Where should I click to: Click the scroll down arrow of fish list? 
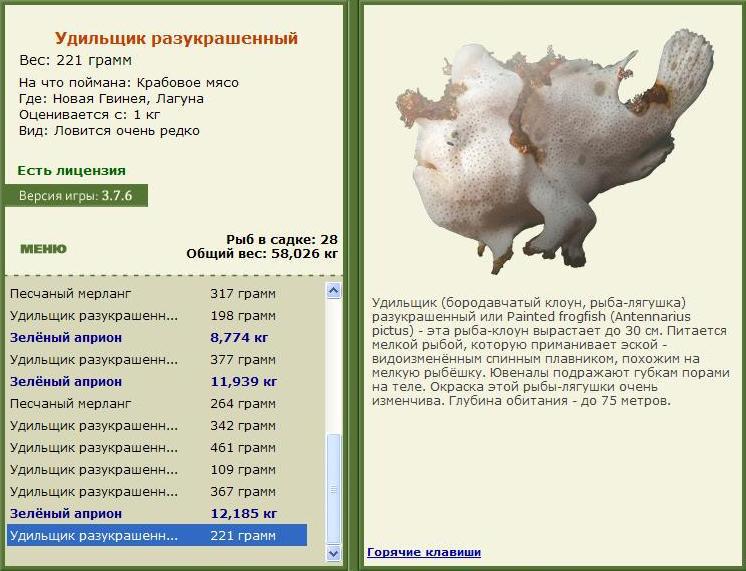[x=334, y=553]
